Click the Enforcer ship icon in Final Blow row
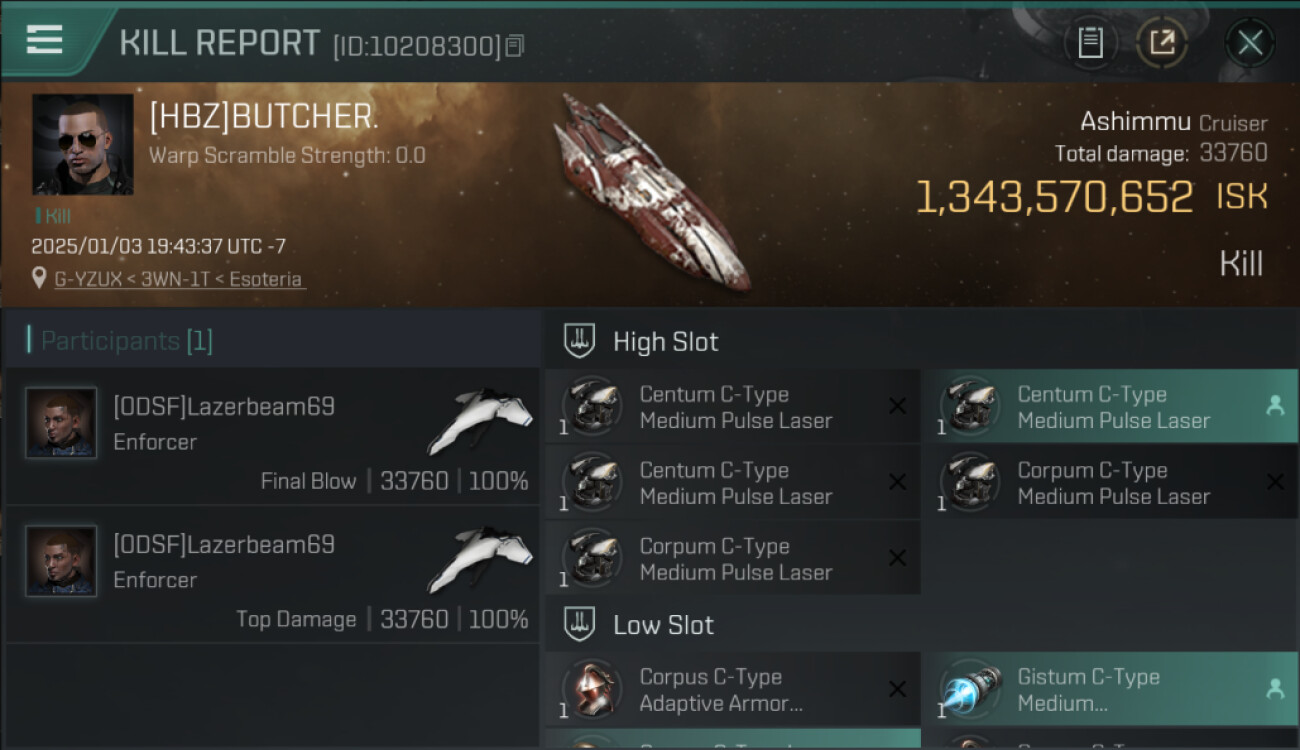The height and width of the screenshot is (750, 1300). pyautogui.click(x=480, y=420)
